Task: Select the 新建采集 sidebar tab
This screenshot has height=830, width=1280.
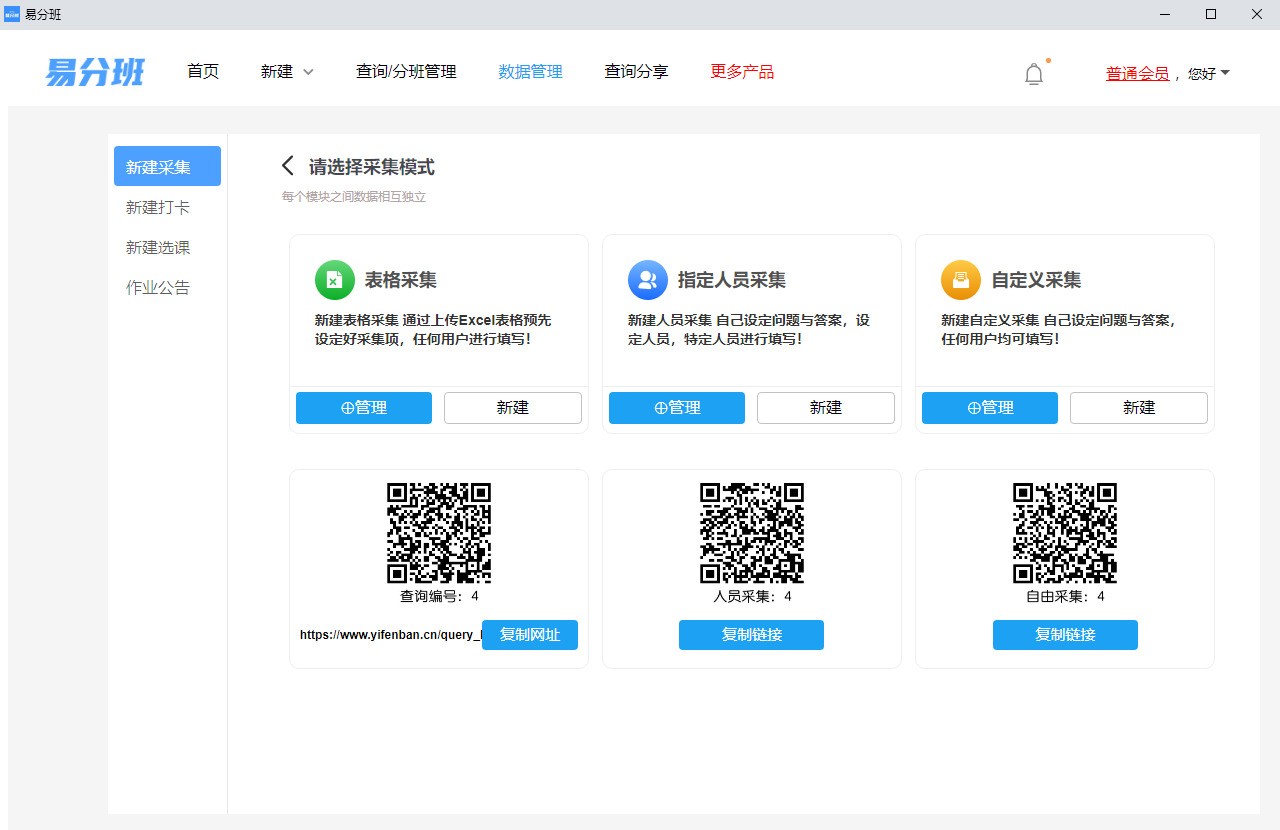Action: [167, 166]
